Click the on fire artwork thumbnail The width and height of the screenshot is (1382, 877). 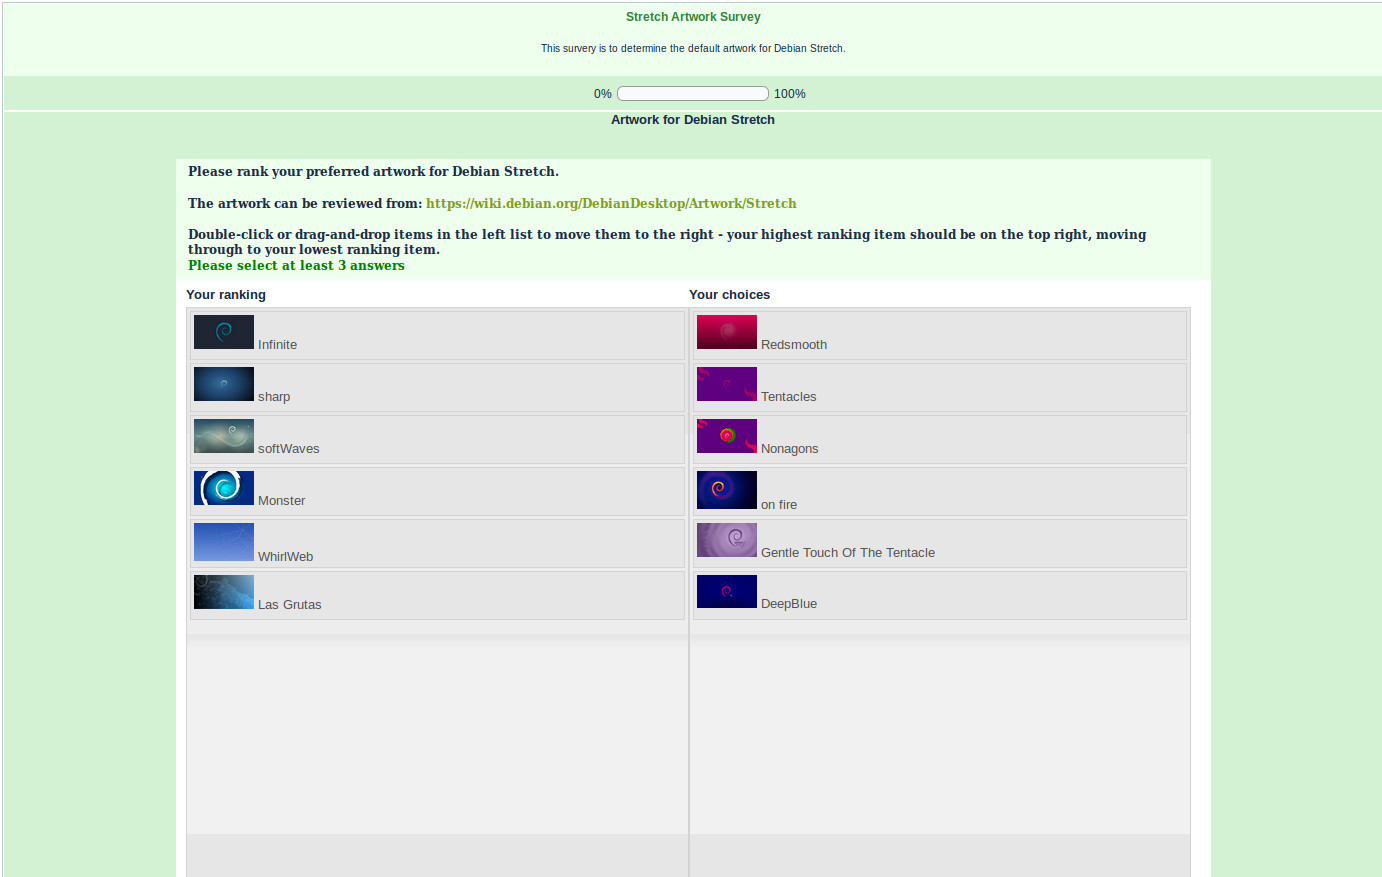727,490
